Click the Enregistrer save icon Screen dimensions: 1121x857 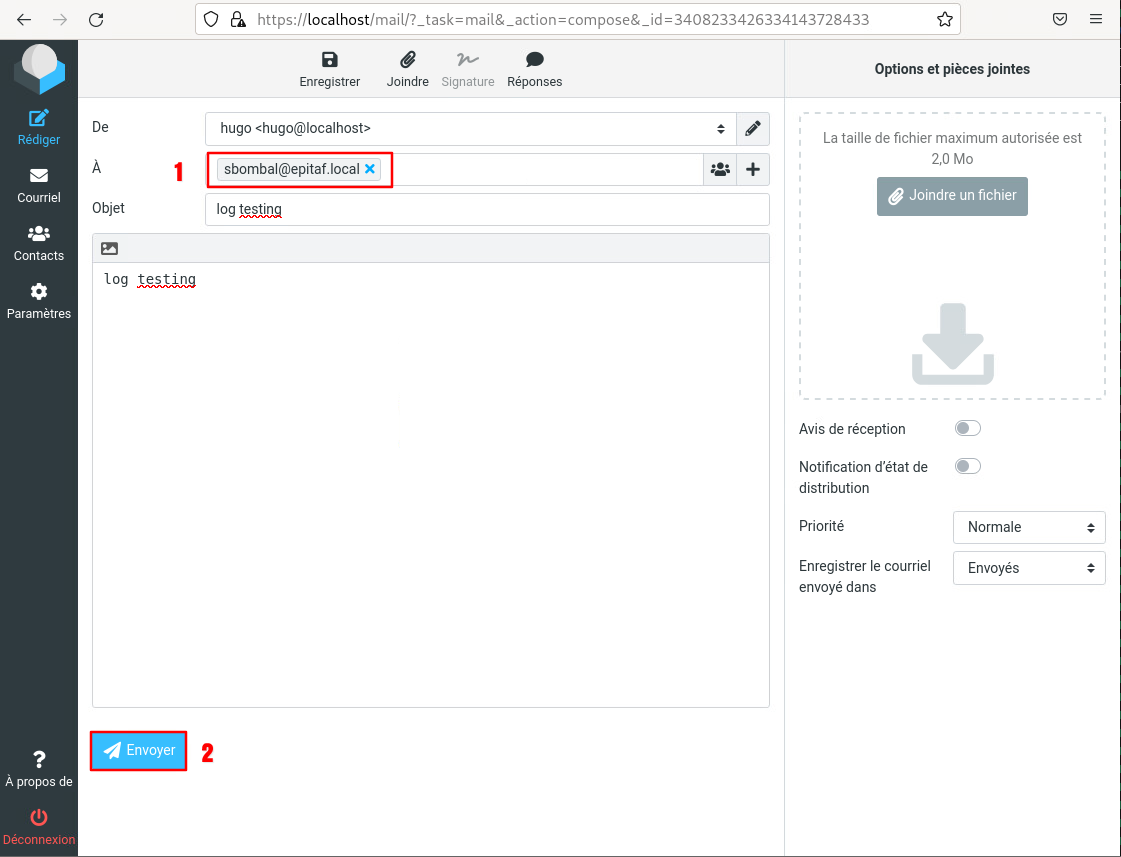(329, 61)
